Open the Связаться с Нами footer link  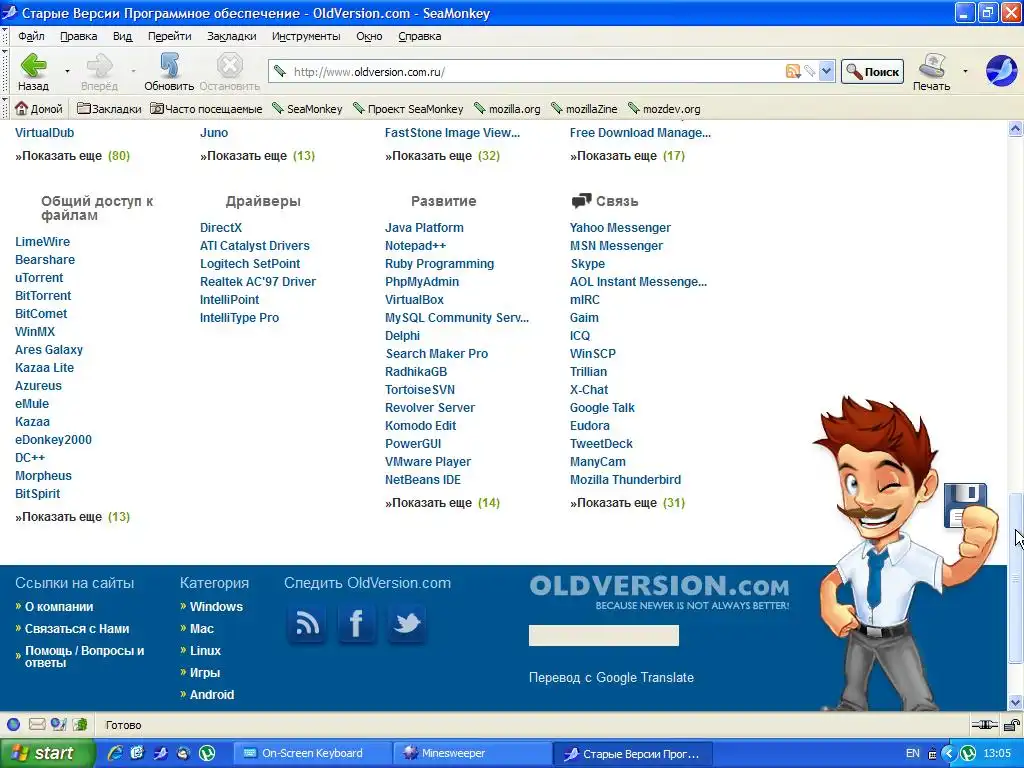tap(77, 629)
